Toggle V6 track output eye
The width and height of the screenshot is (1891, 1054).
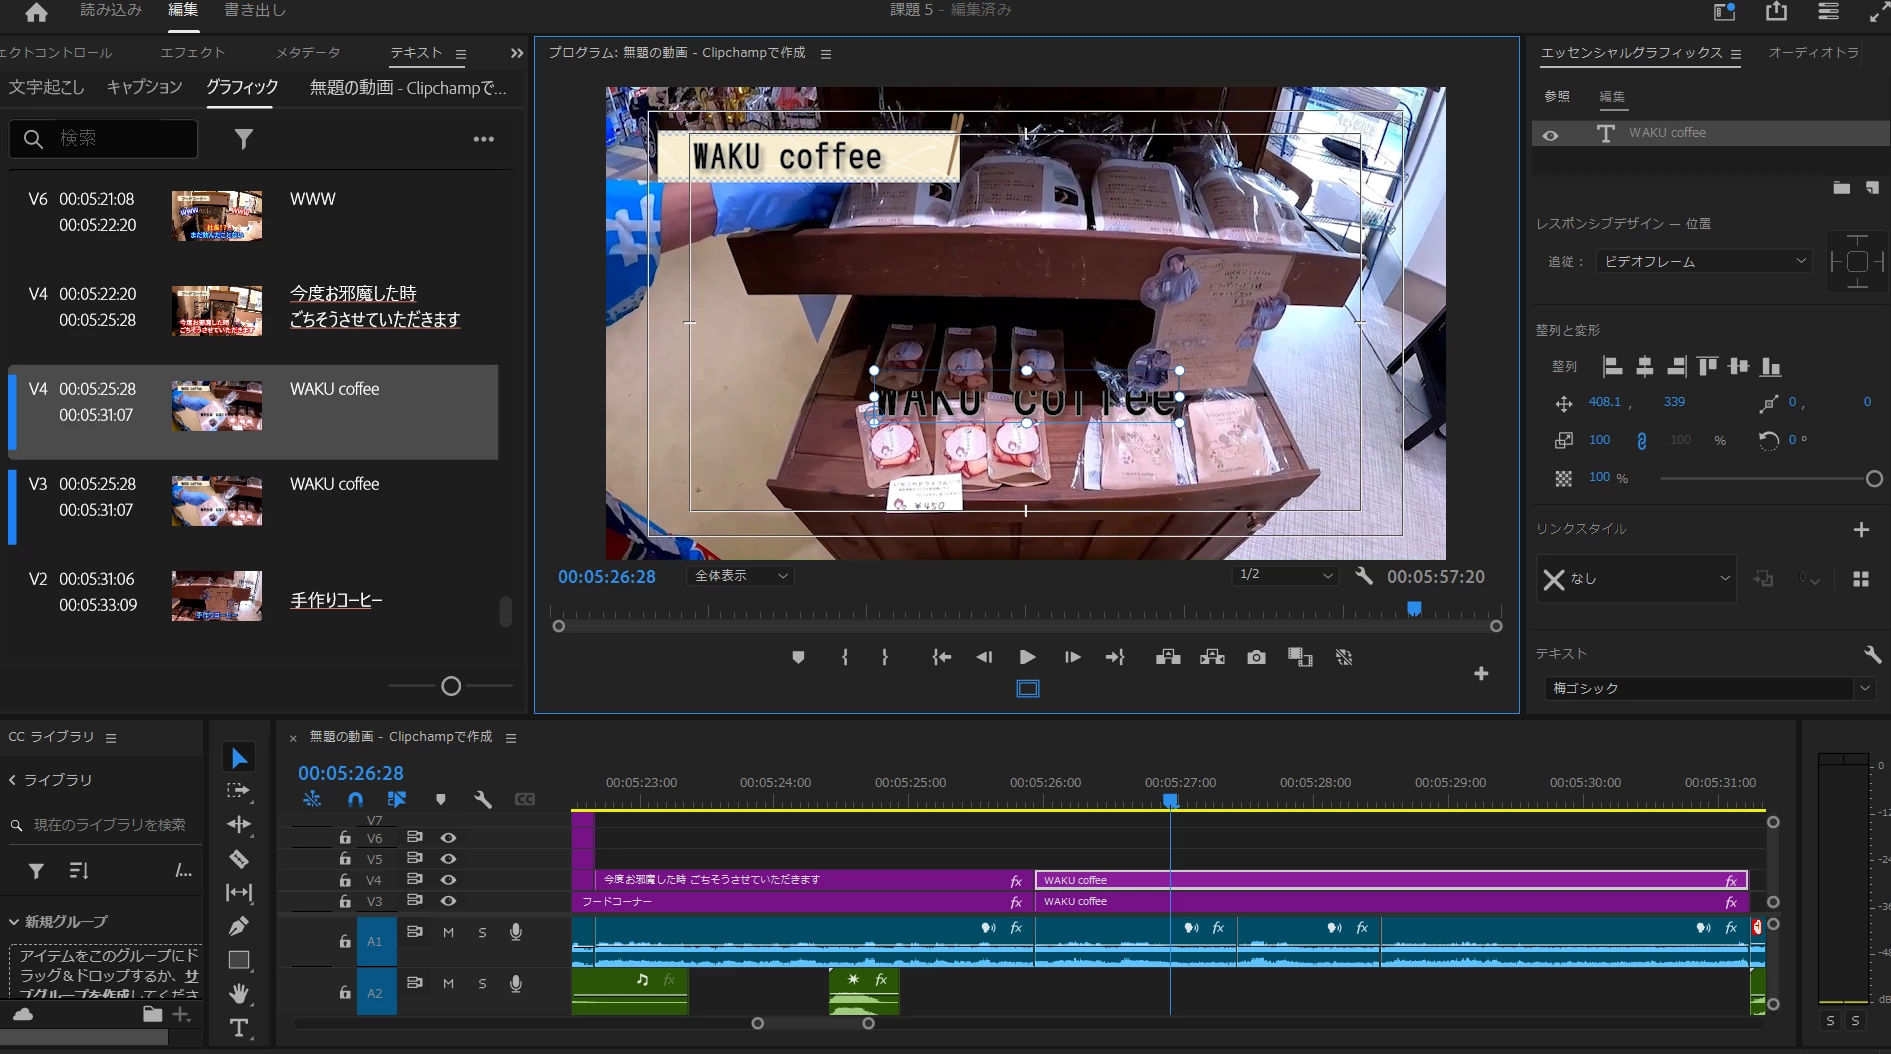point(448,838)
